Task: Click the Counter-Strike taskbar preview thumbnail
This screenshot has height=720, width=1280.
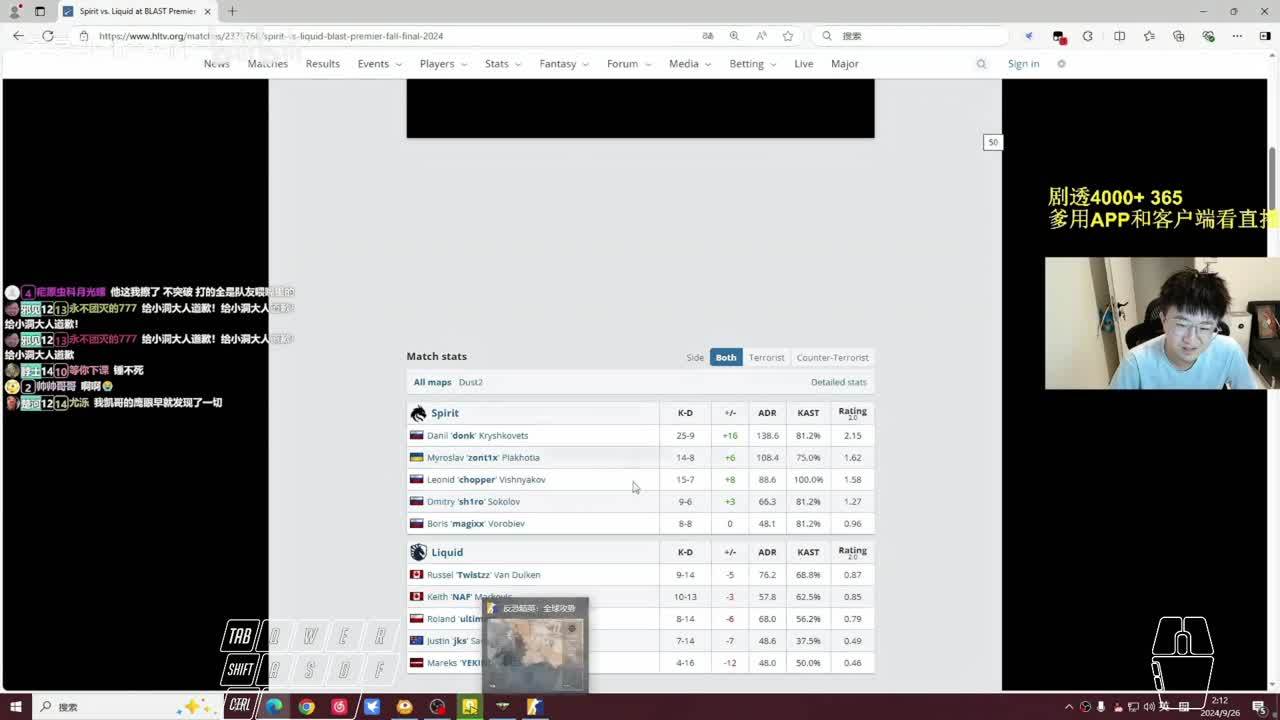Action: [535, 650]
